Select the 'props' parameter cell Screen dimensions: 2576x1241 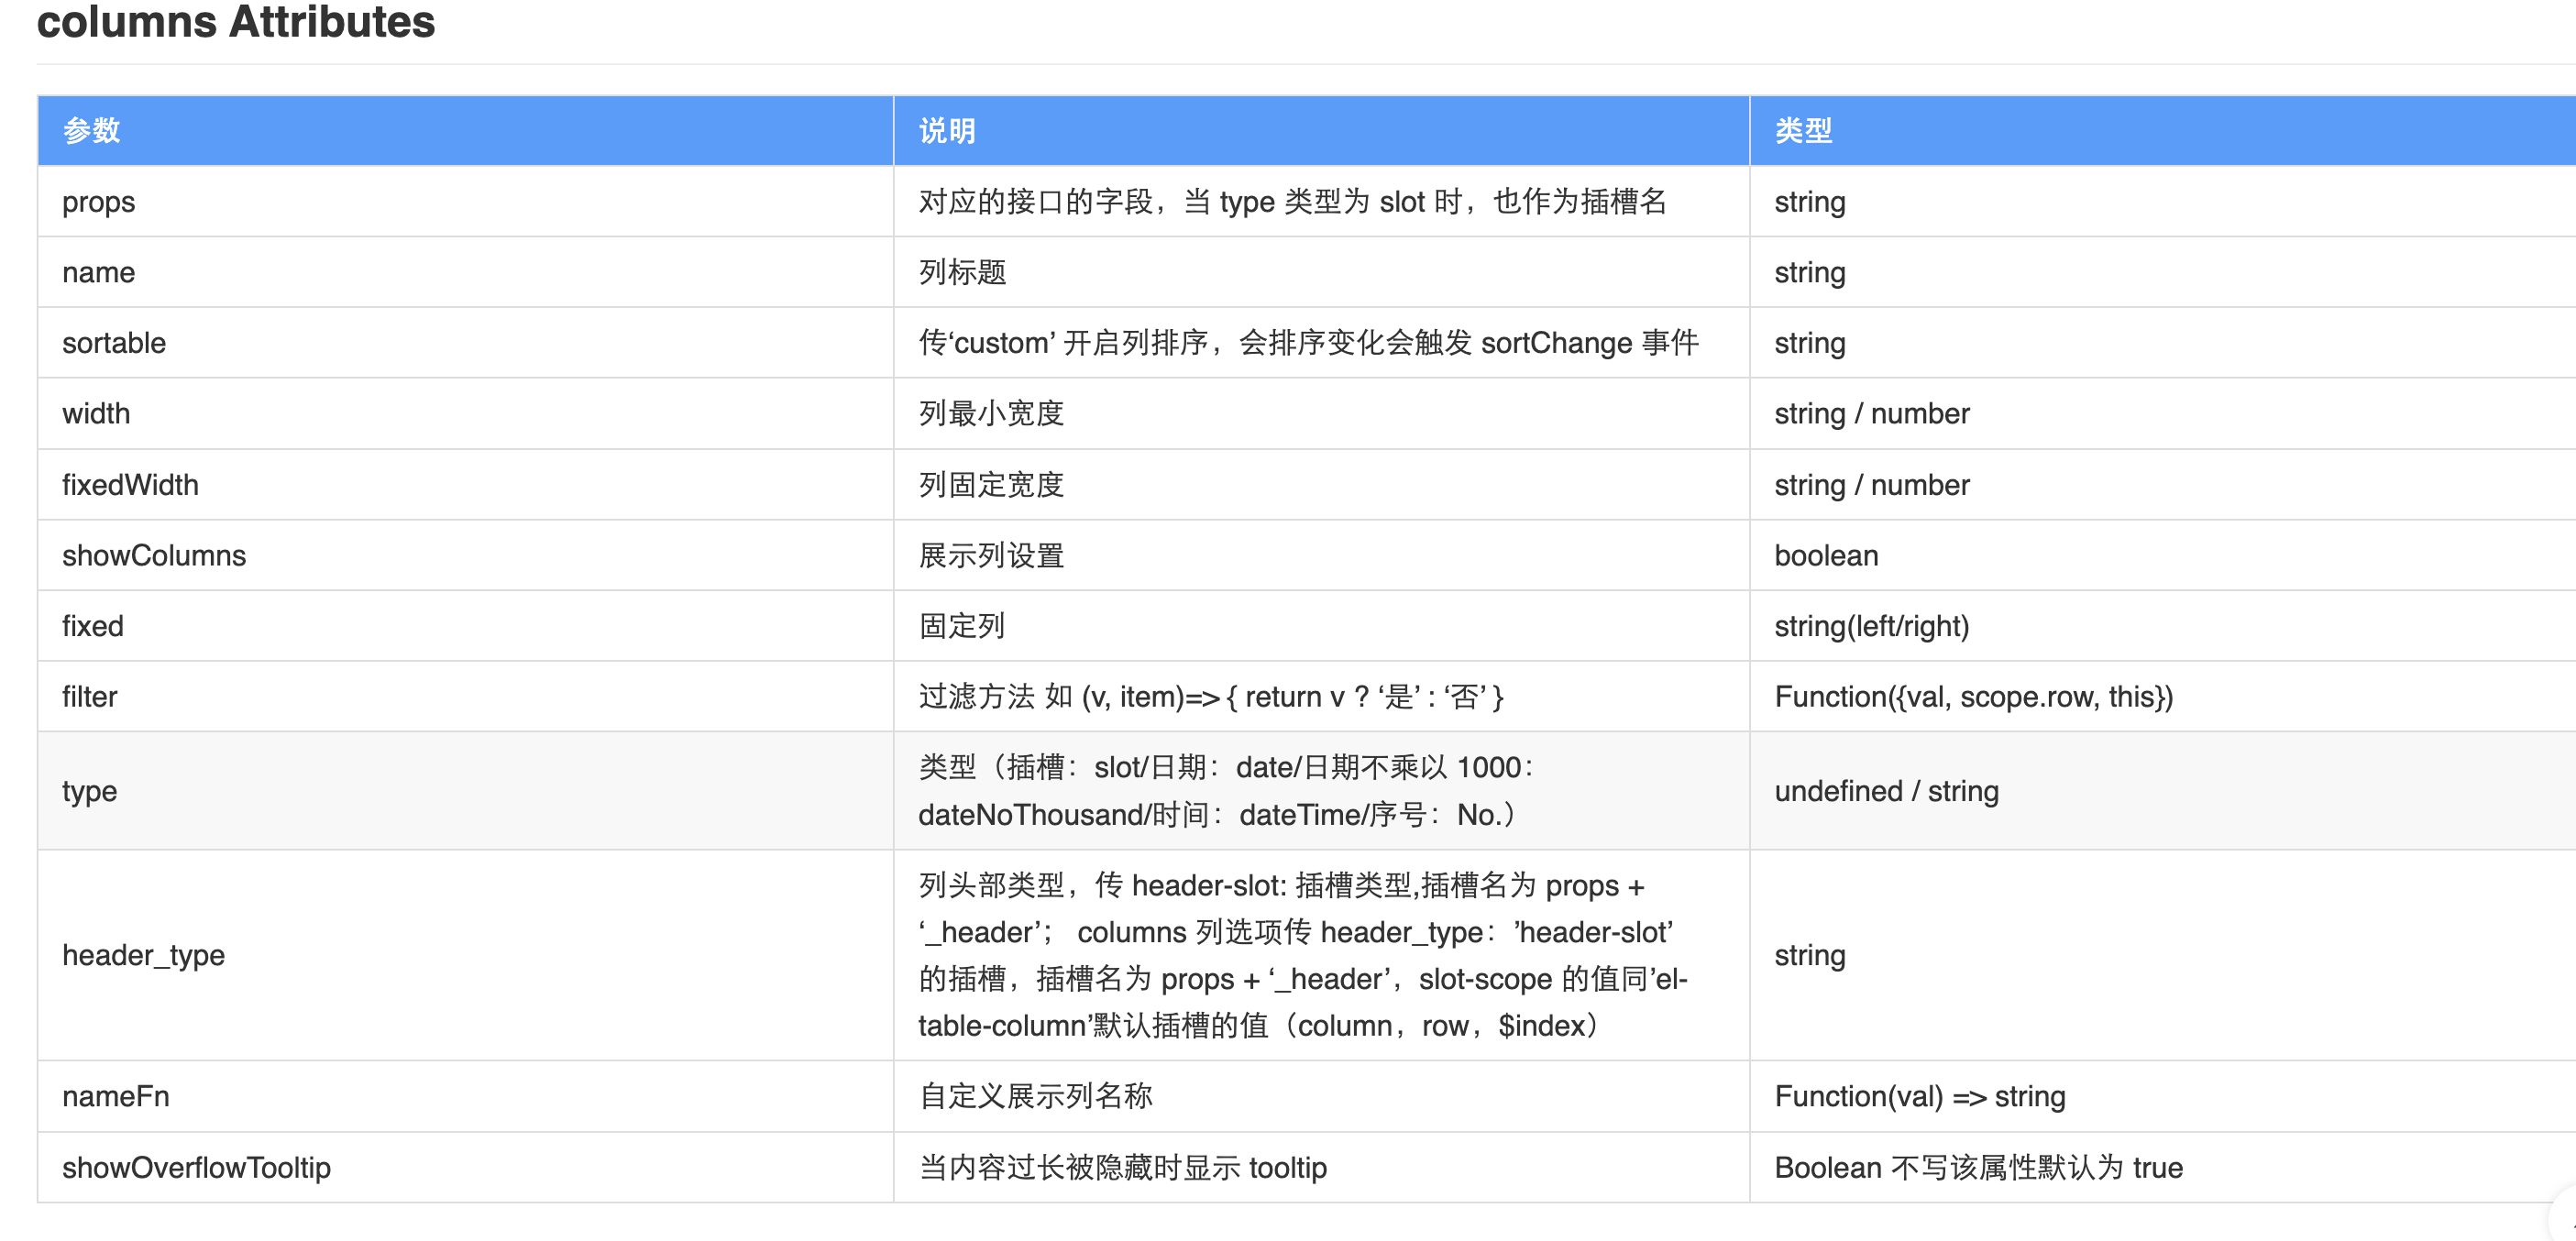pyautogui.click(x=465, y=202)
